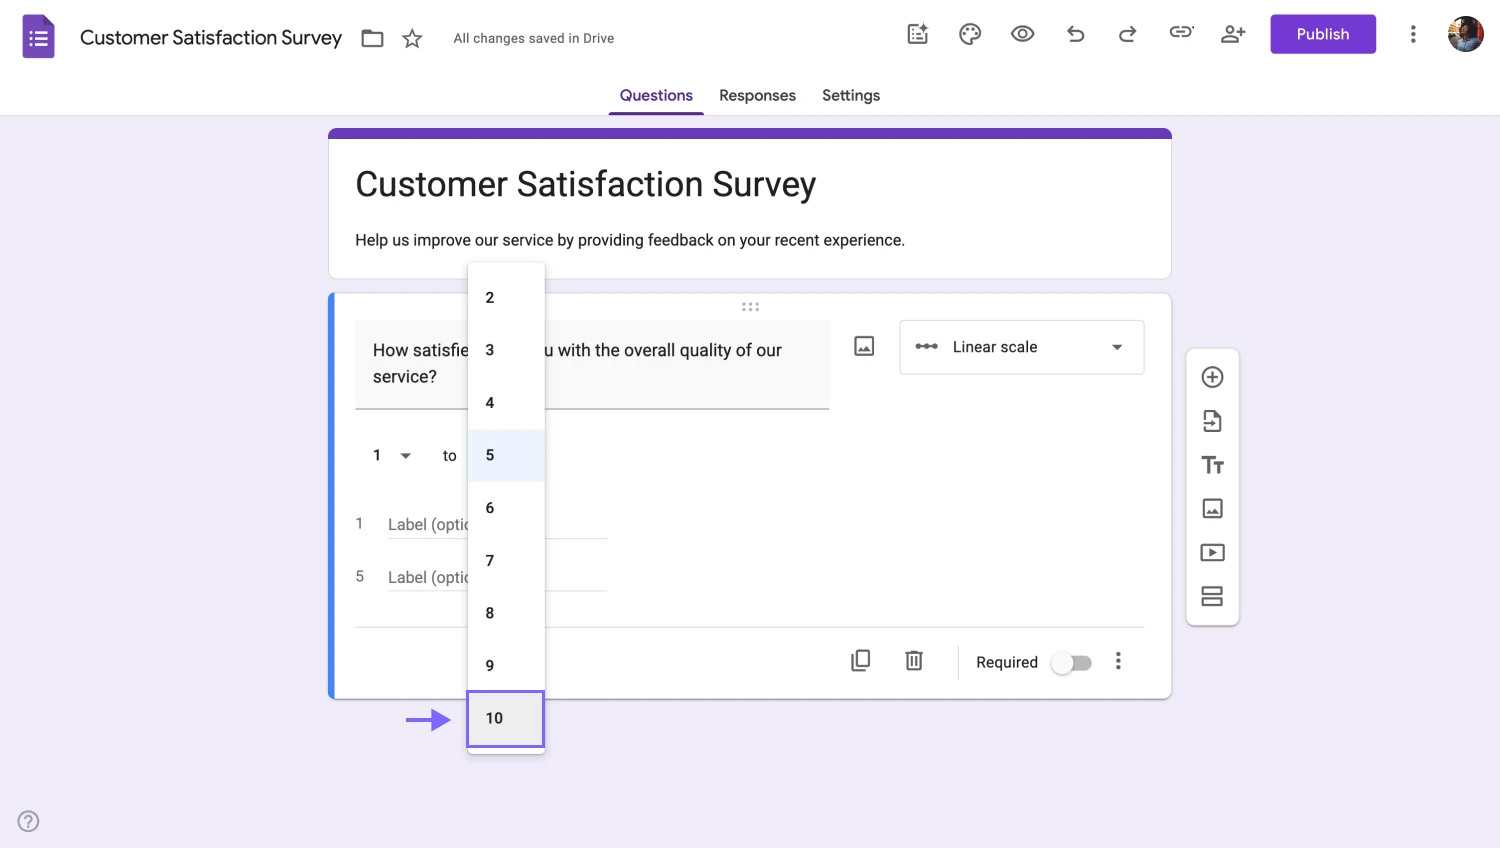Screen dimensions: 1500x848
Task: Add collaborators with the person-plus icon
Action: coord(1233,34)
